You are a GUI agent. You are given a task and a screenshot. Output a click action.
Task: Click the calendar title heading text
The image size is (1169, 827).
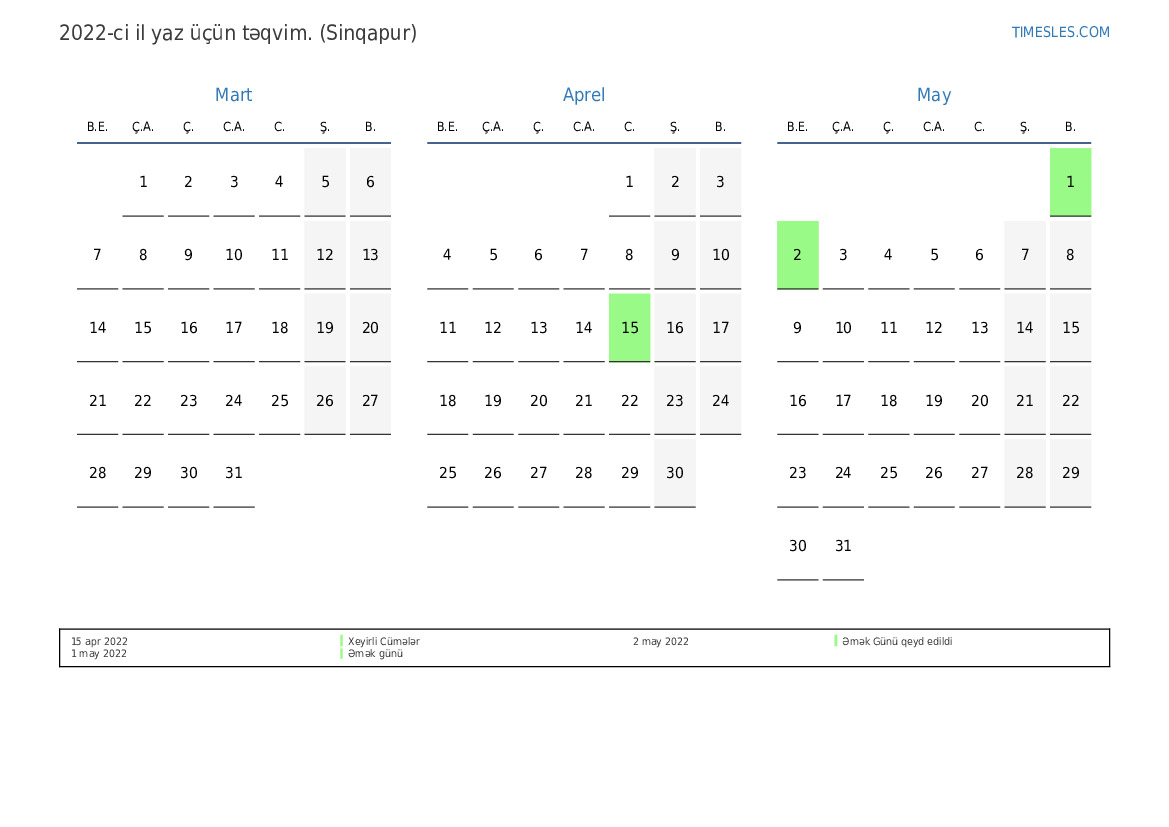238,33
